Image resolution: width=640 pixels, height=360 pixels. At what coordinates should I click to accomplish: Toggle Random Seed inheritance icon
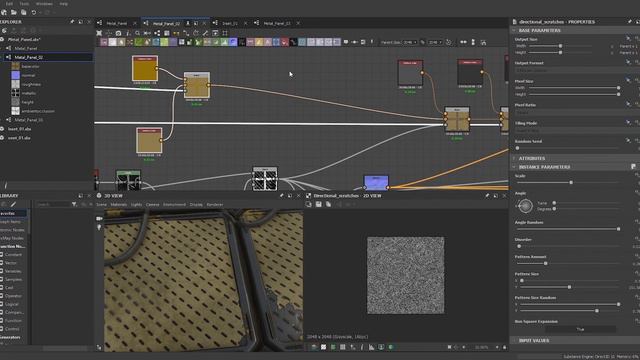coord(628,140)
